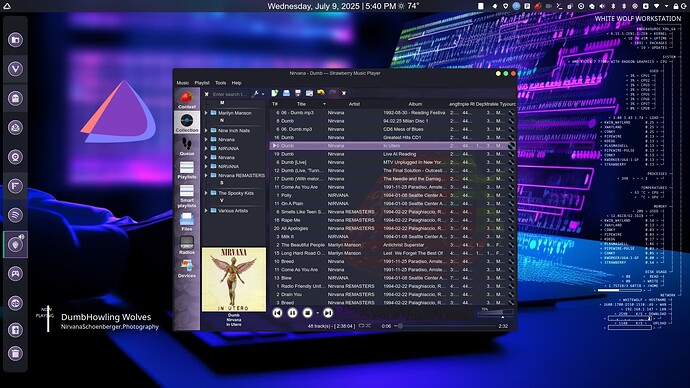This screenshot has height=388, width=690.
Task: Open the Playlists sidebar tab
Action: coord(187,170)
